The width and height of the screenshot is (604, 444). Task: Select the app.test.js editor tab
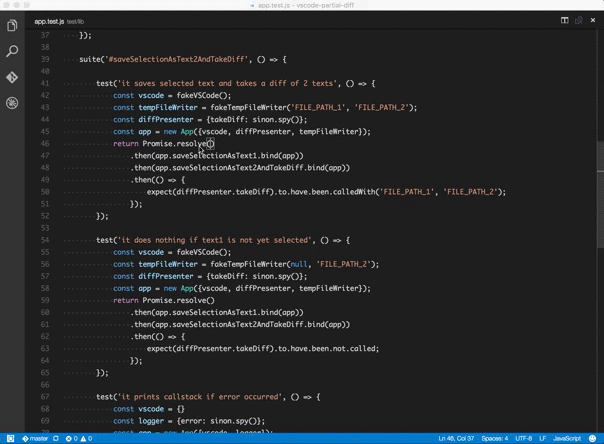pos(48,20)
